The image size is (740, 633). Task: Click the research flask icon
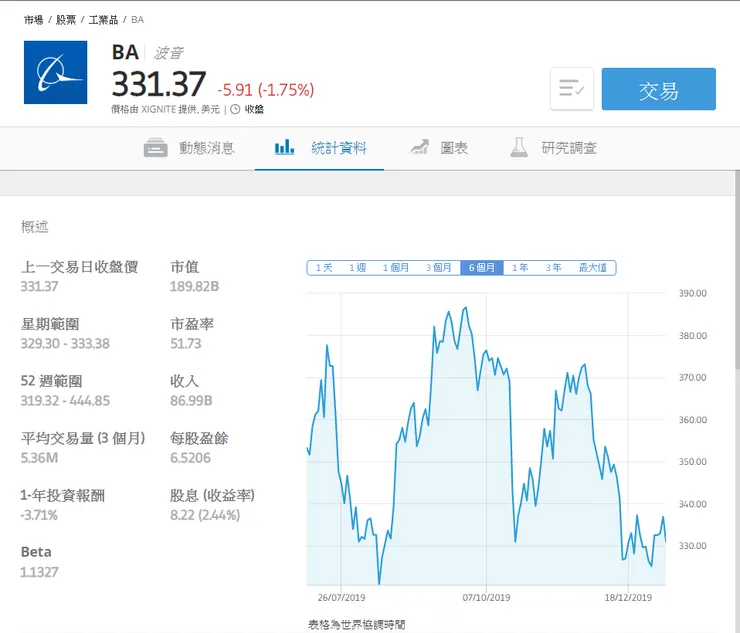(x=519, y=147)
